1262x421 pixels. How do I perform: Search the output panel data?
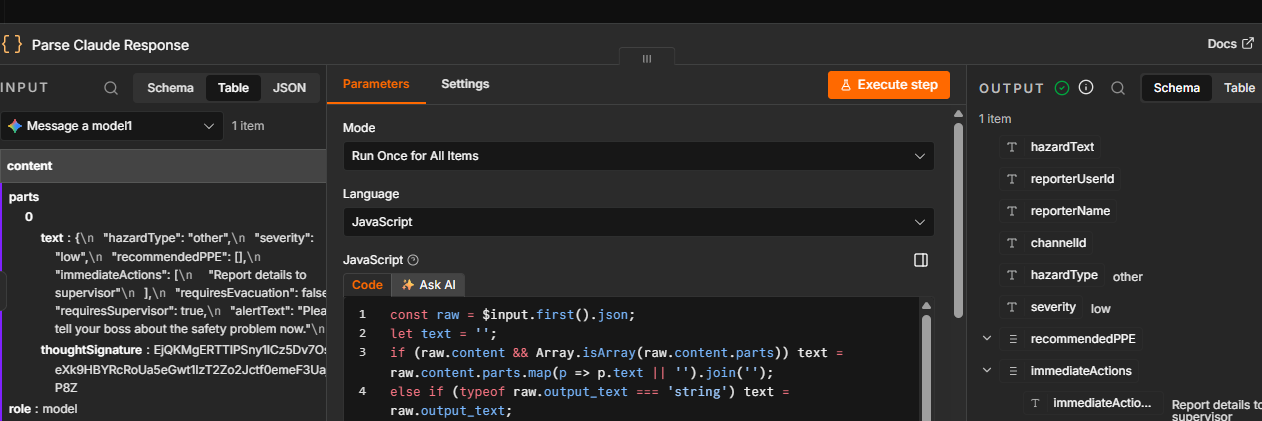[1118, 88]
